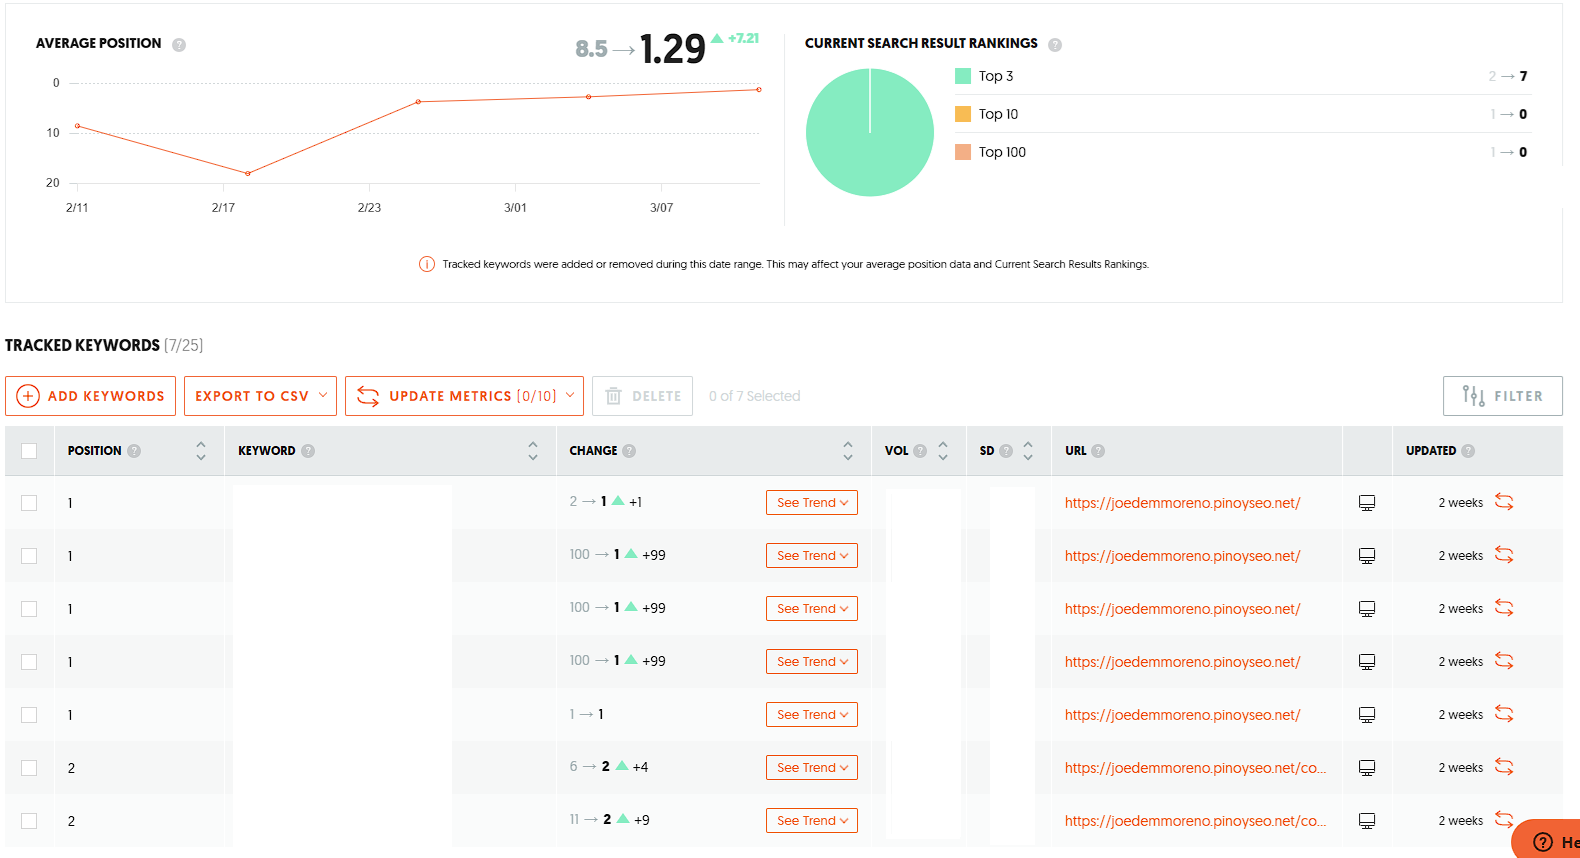Click the Add Keywords button
Viewport: 1580px width, 858px height.
pos(91,396)
